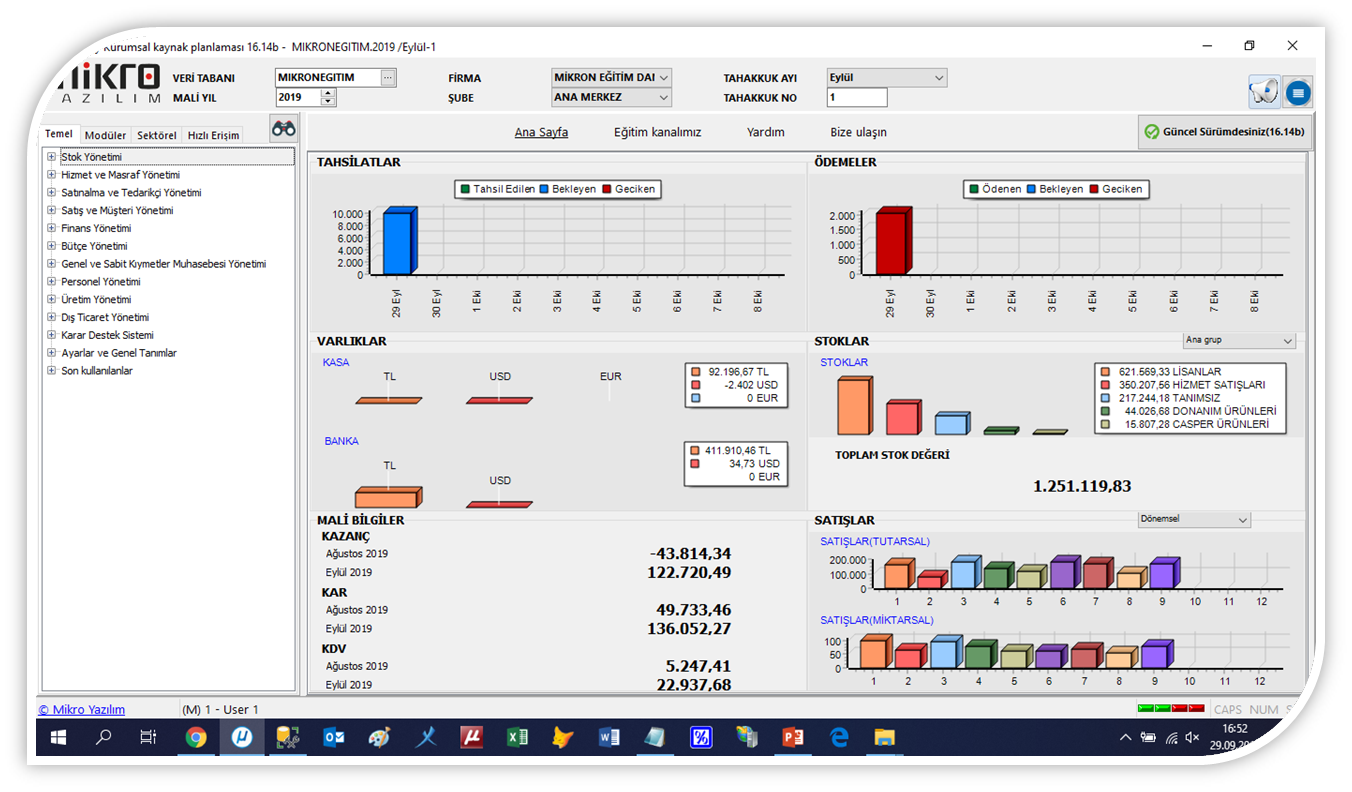1352x792 pixels.
Task: Expand the Personel Yönetimi tree node
Action: [51, 282]
